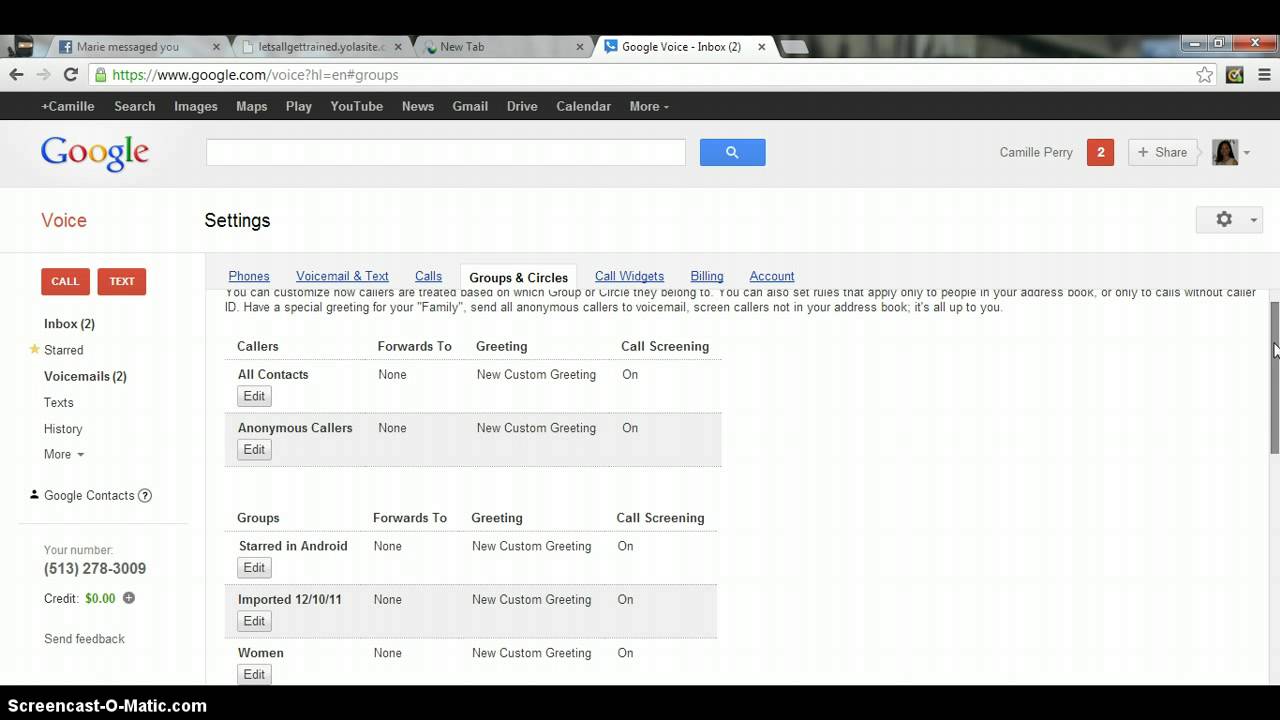The image size is (1280, 720).
Task: Open Gmail from the Google bar
Action: tap(470, 106)
